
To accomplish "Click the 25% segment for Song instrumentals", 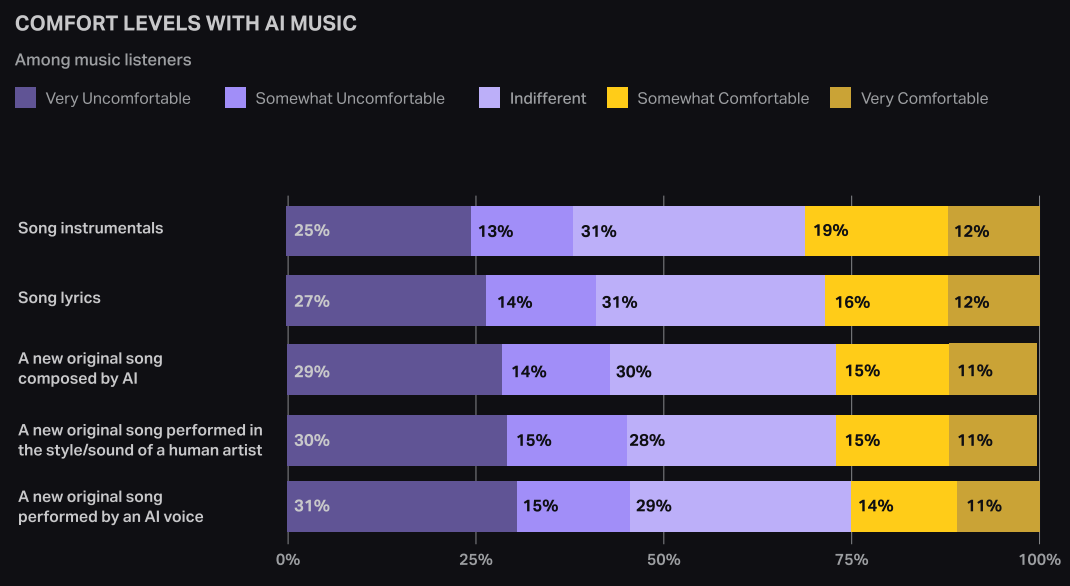I will point(378,231).
